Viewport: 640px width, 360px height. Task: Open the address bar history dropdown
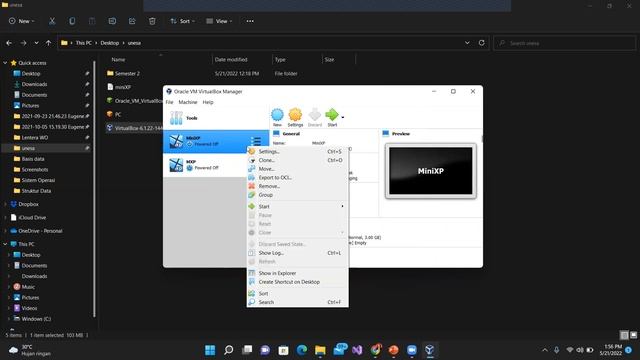tap(467, 43)
